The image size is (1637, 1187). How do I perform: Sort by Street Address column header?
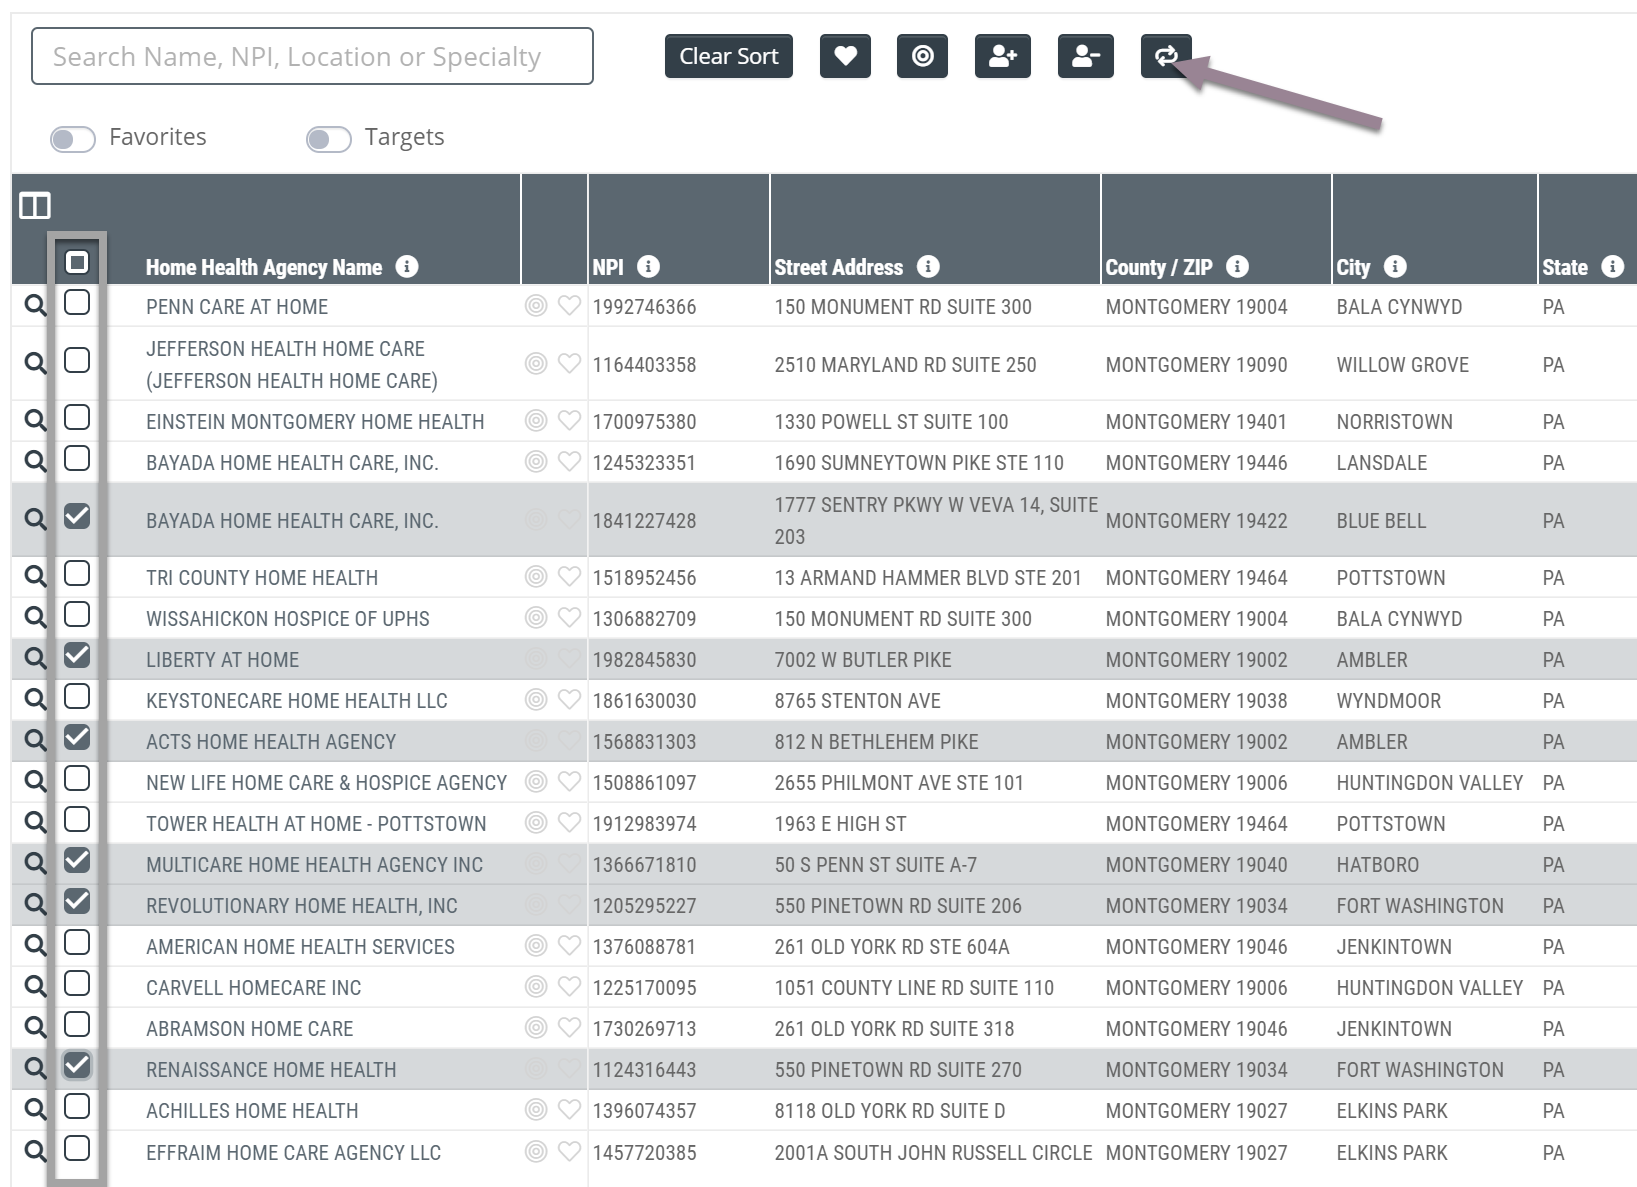tap(838, 267)
